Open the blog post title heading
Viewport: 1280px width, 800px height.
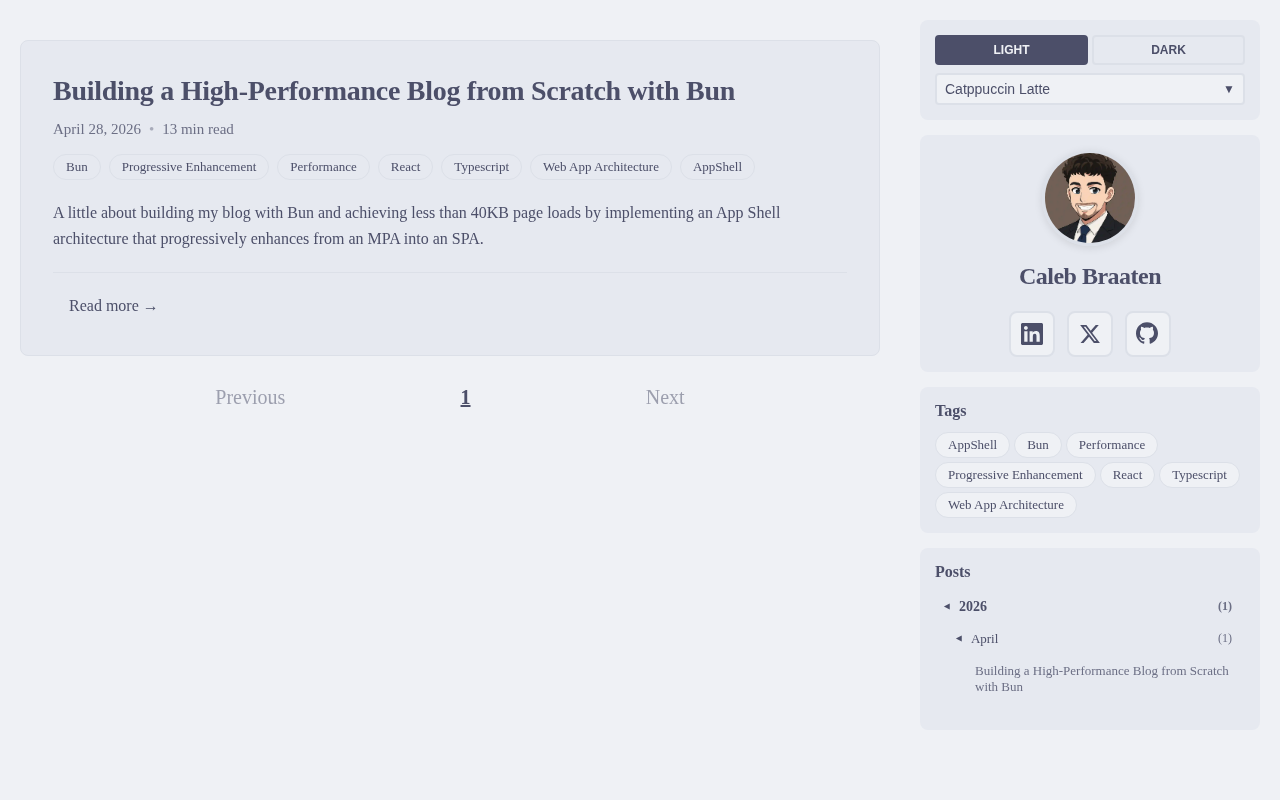tap(394, 91)
